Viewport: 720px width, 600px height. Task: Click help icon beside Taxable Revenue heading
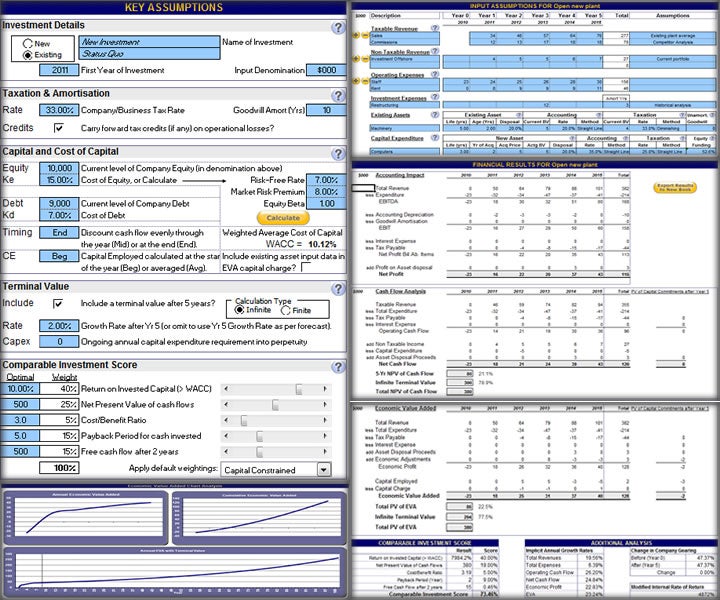tap(434, 28)
